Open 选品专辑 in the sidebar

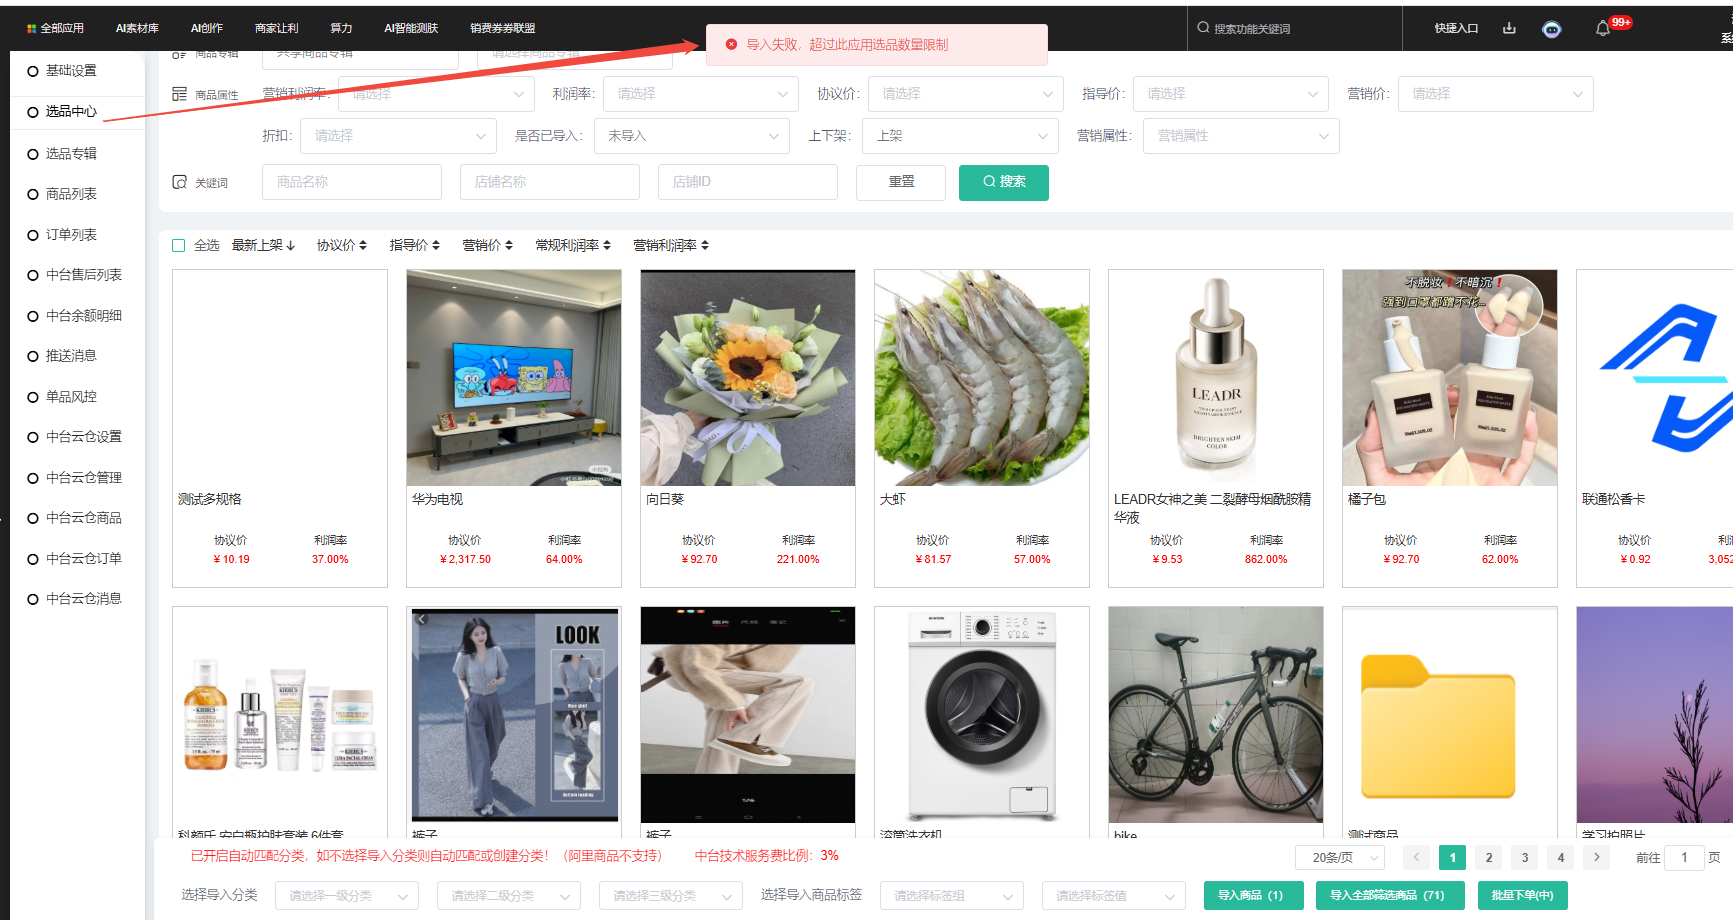[71, 154]
